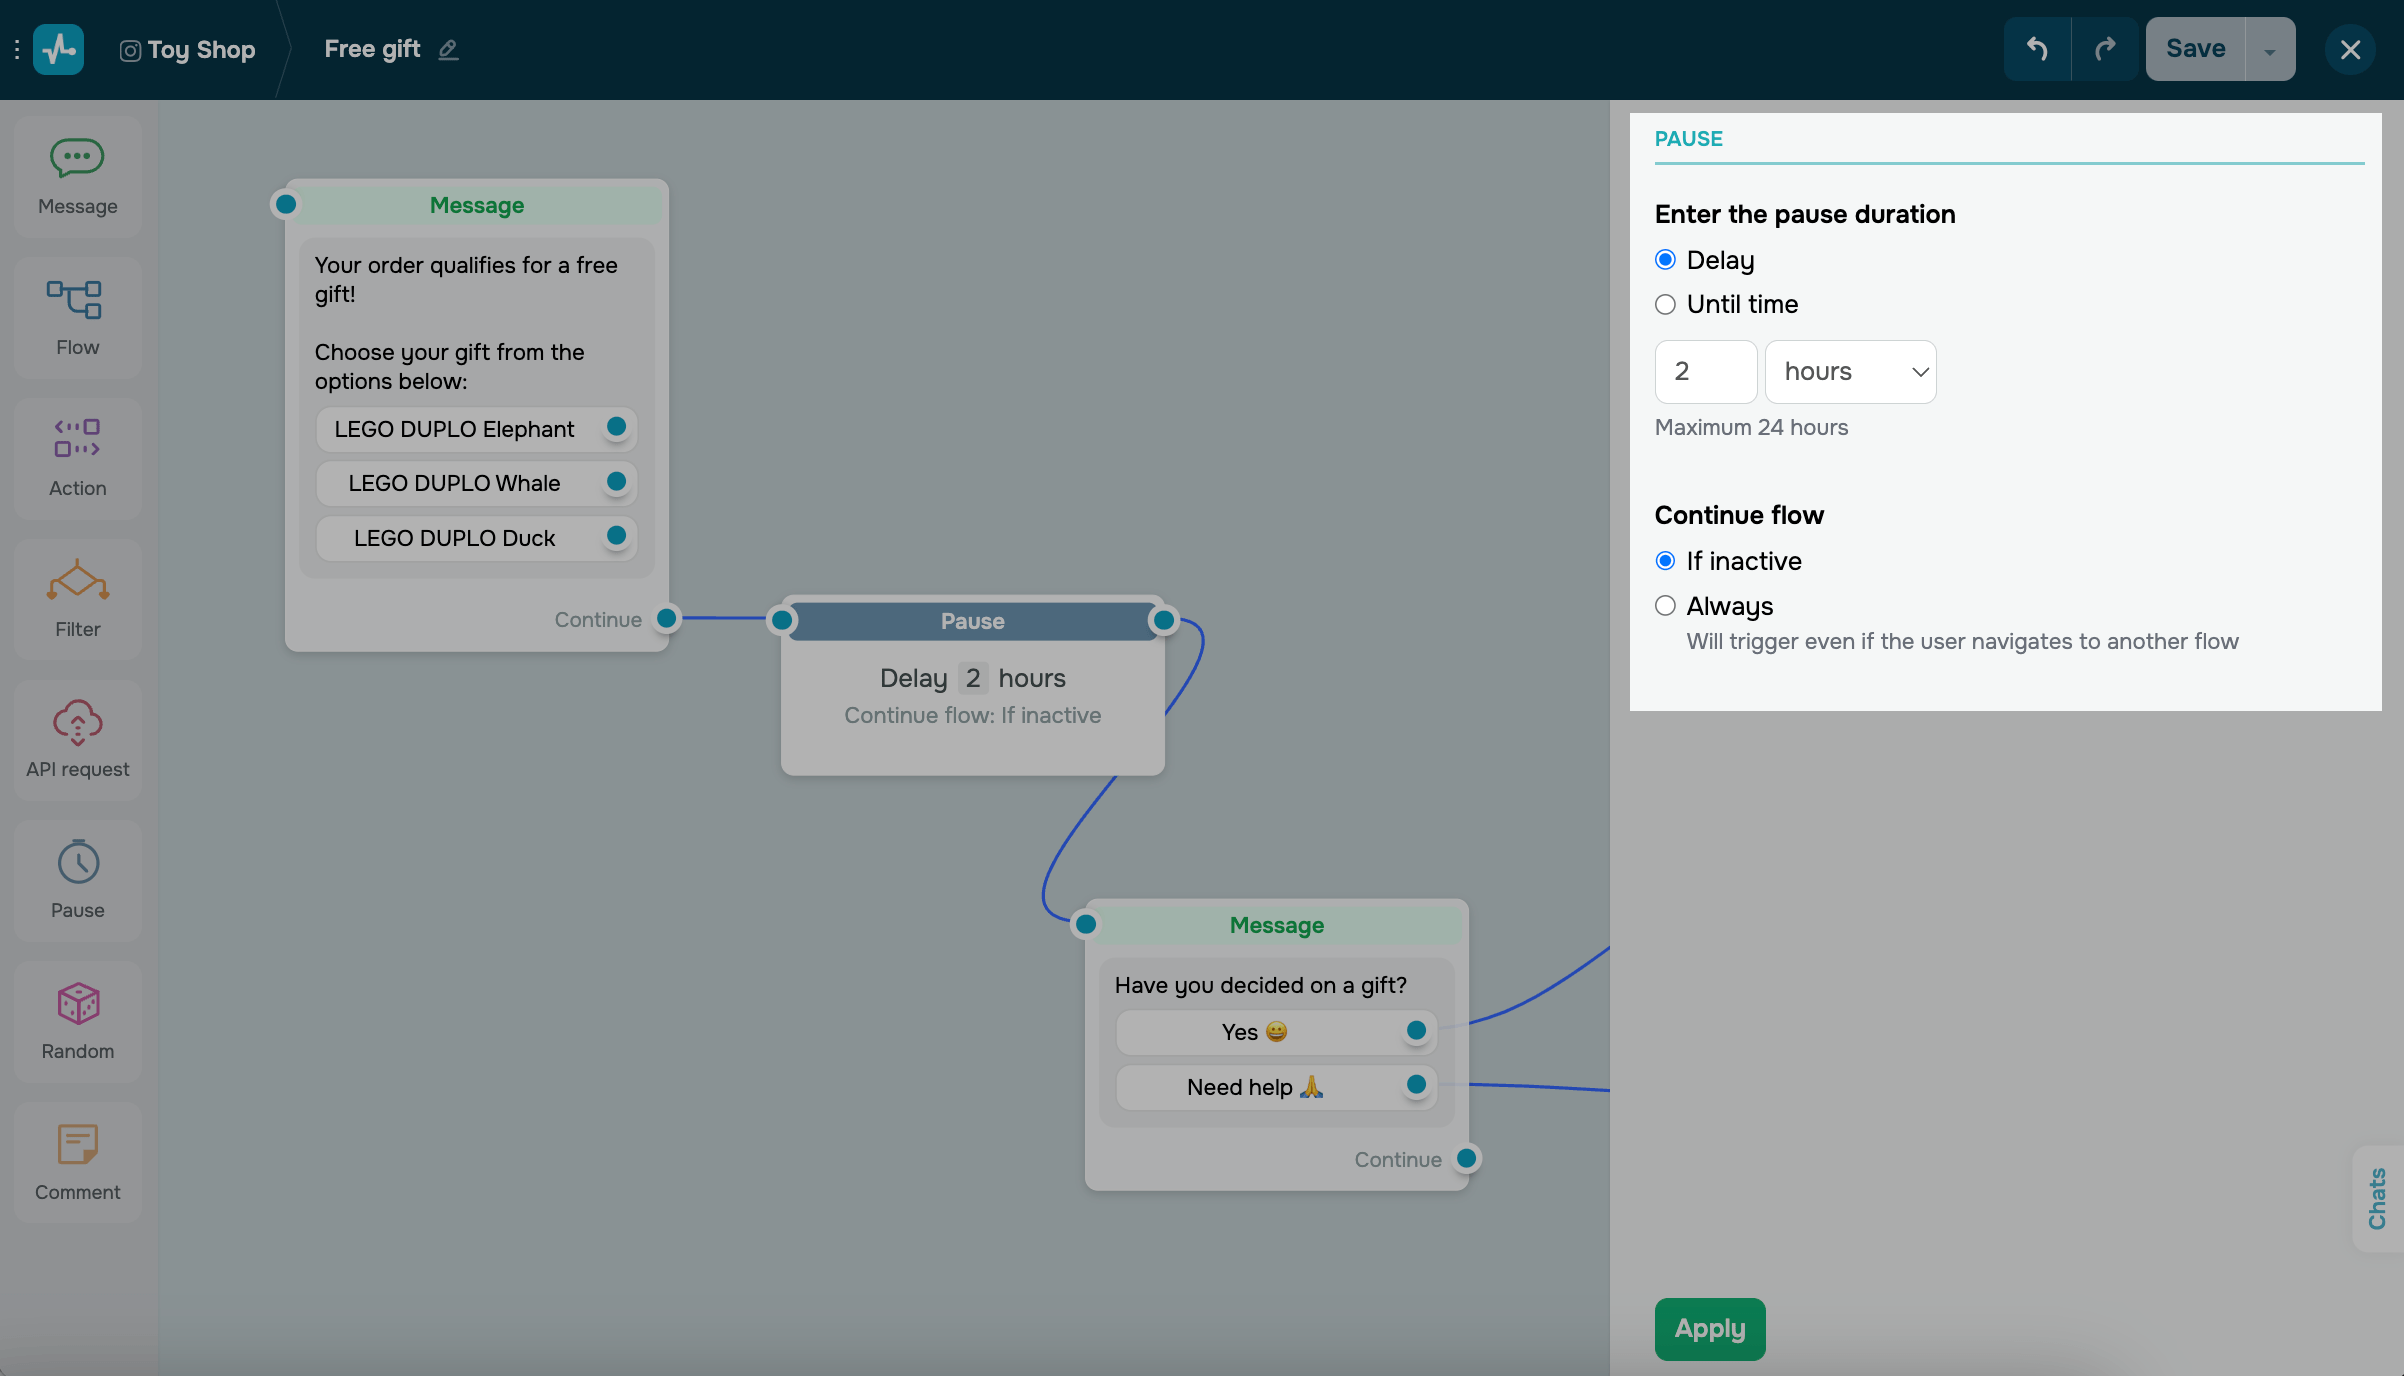
Task: Click the redo arrow in the header
Action: [2105, 49]
